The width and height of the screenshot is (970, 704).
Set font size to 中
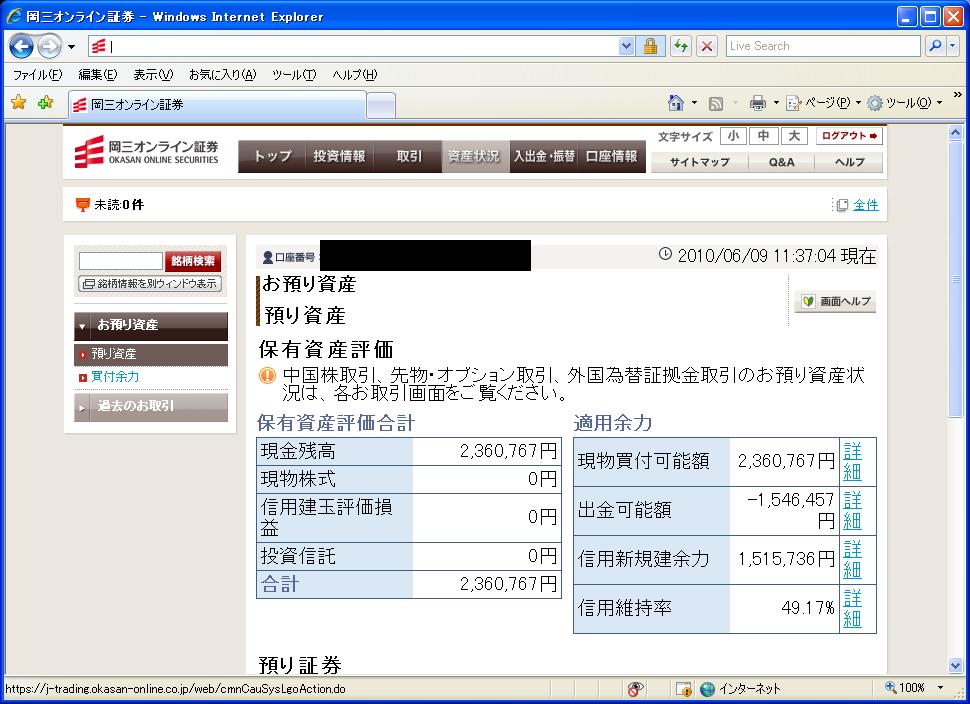point(763,136)
